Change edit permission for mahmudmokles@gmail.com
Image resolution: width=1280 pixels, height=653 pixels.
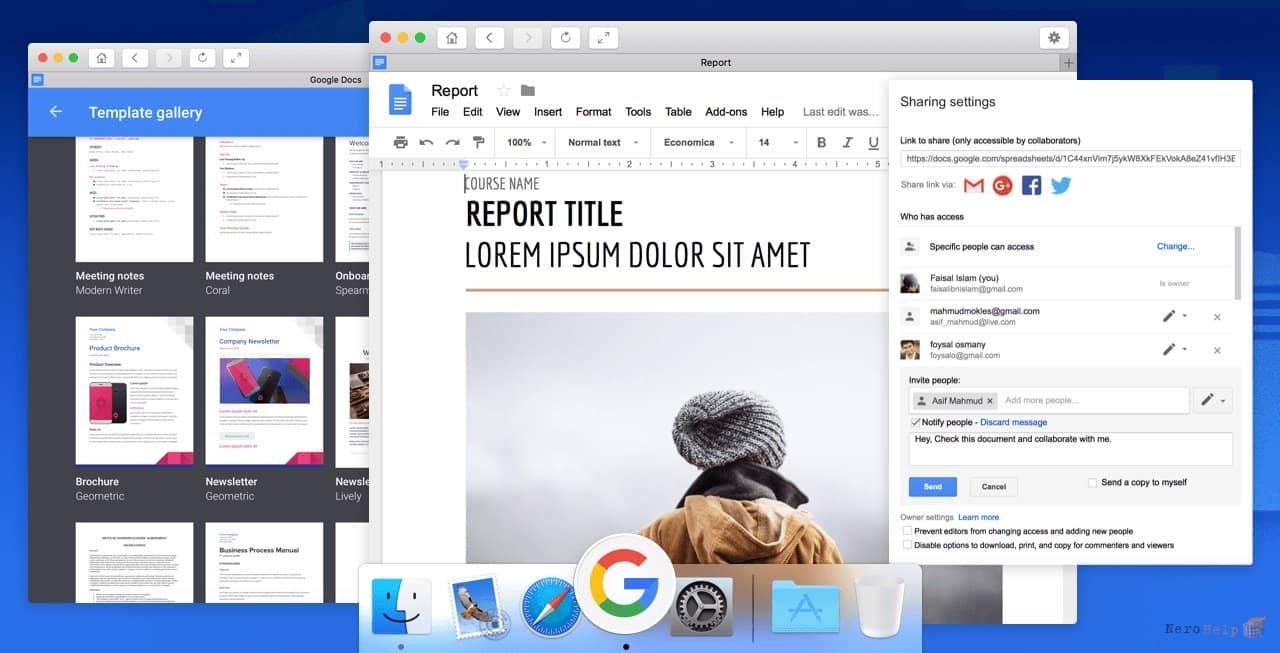point(1174,316)
